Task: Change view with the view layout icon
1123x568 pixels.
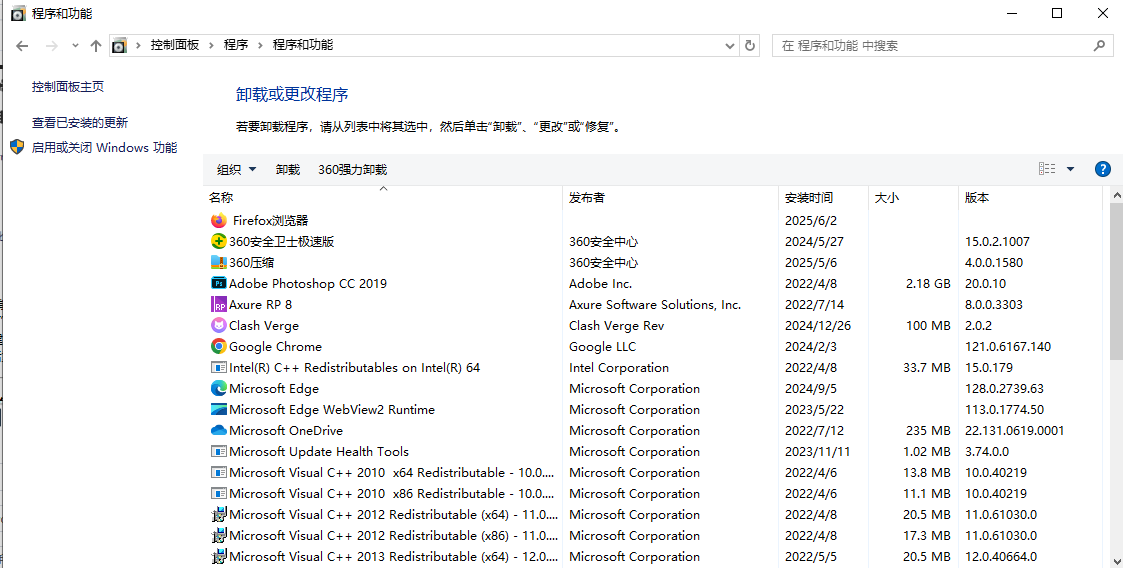Action: 1047,169
